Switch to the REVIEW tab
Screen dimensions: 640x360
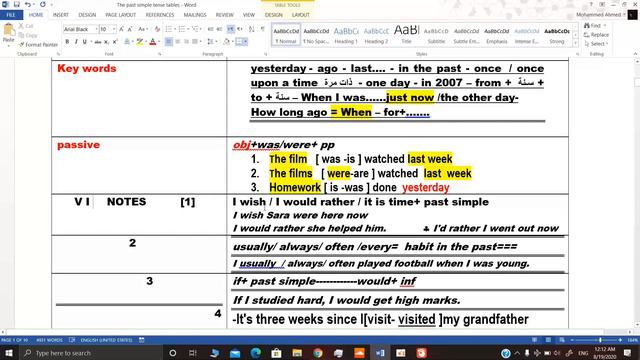click(224, 15)
